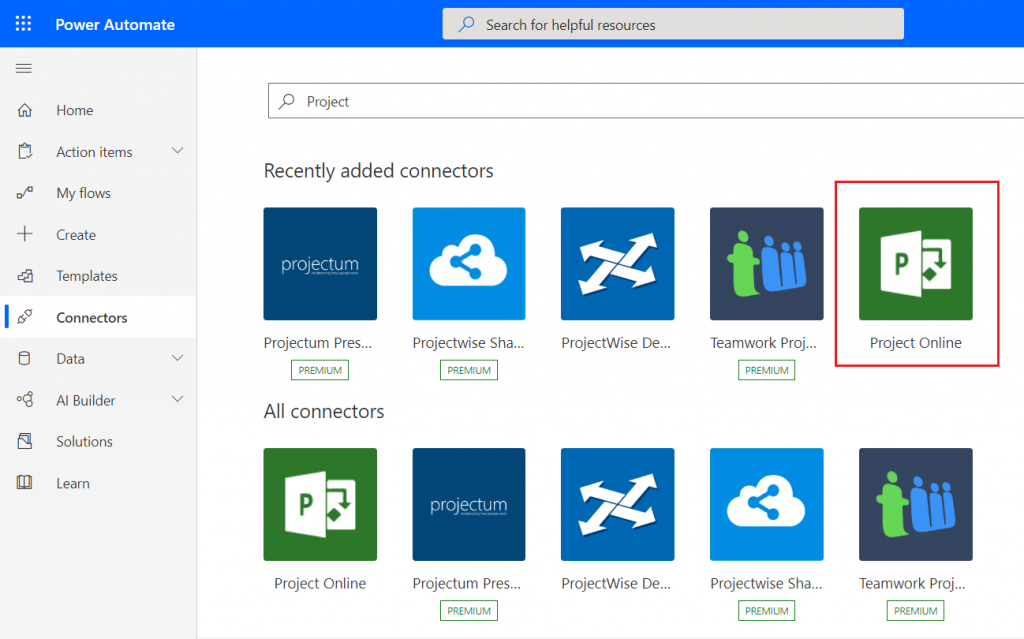Image resolution: width=1024 pixels, height=639 pixels.
Task: Click ProjectWise De... label under All connectors
Action: click(616, 583)
